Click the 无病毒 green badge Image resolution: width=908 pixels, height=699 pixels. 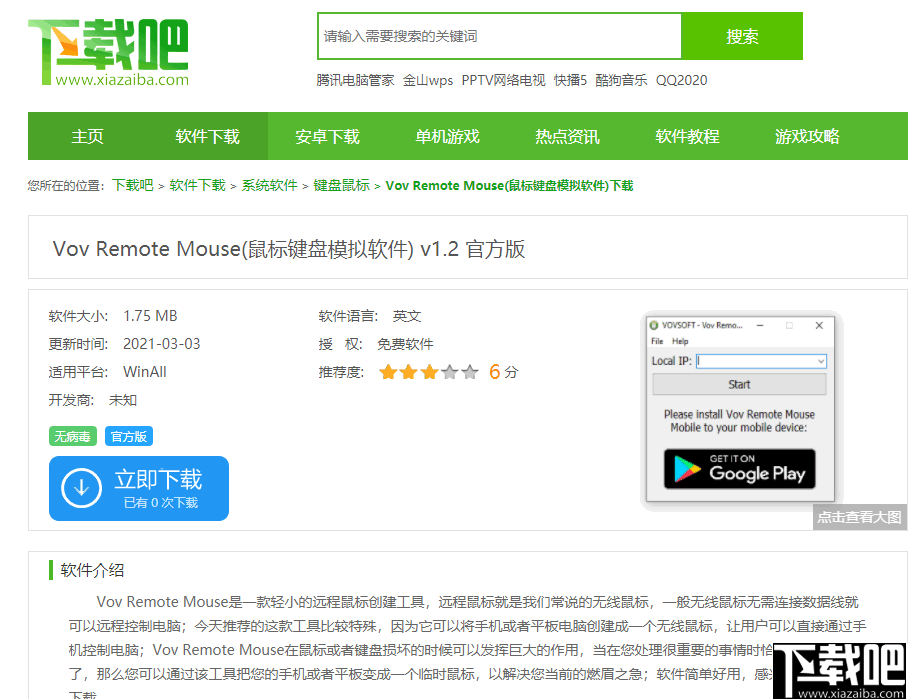click(x=72, y=436)
